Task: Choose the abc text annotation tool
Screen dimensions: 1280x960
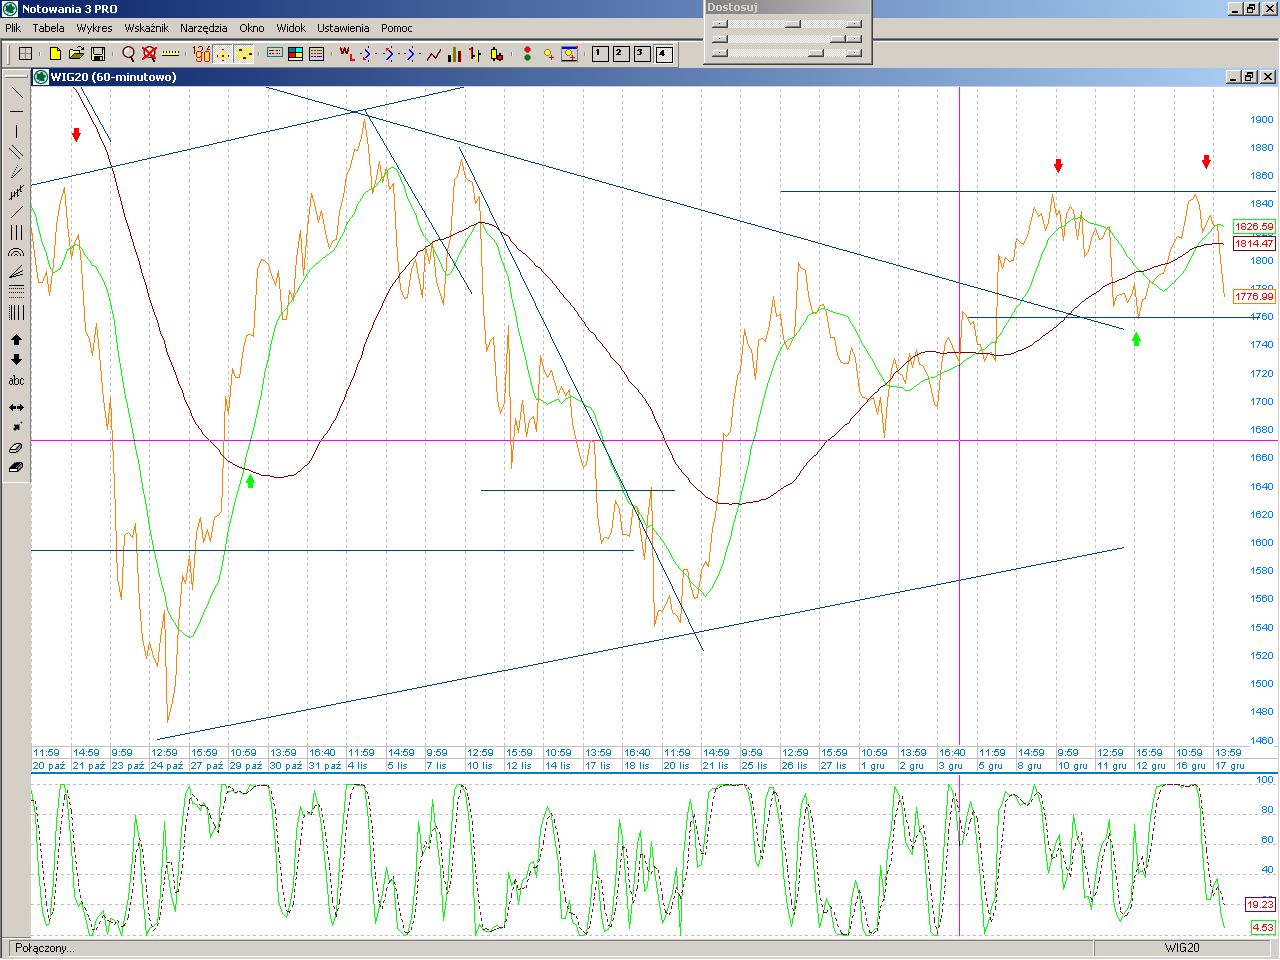Action: click(16, 381)
